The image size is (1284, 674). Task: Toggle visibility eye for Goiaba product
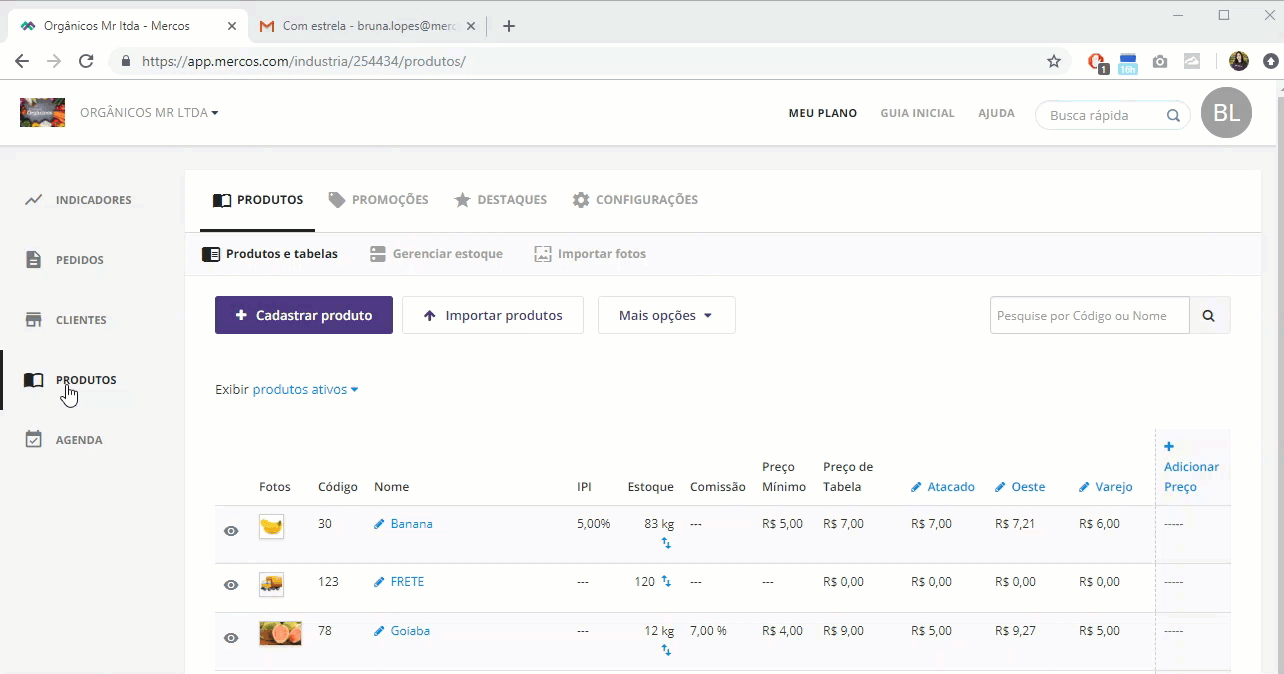231,638
